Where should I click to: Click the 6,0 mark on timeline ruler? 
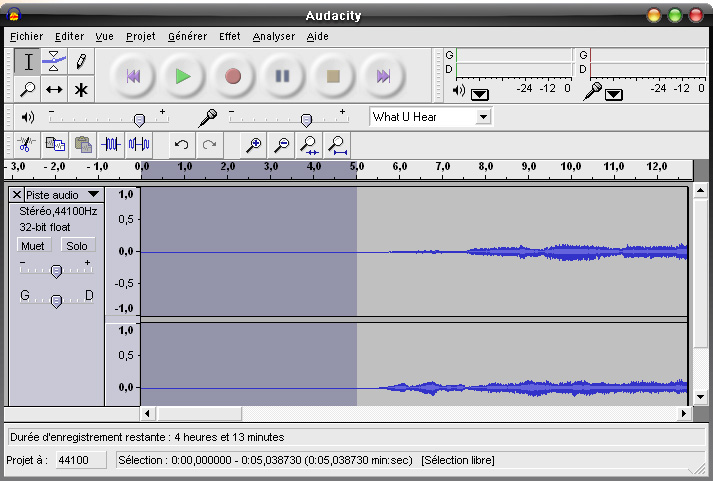(x=400, y=167)
